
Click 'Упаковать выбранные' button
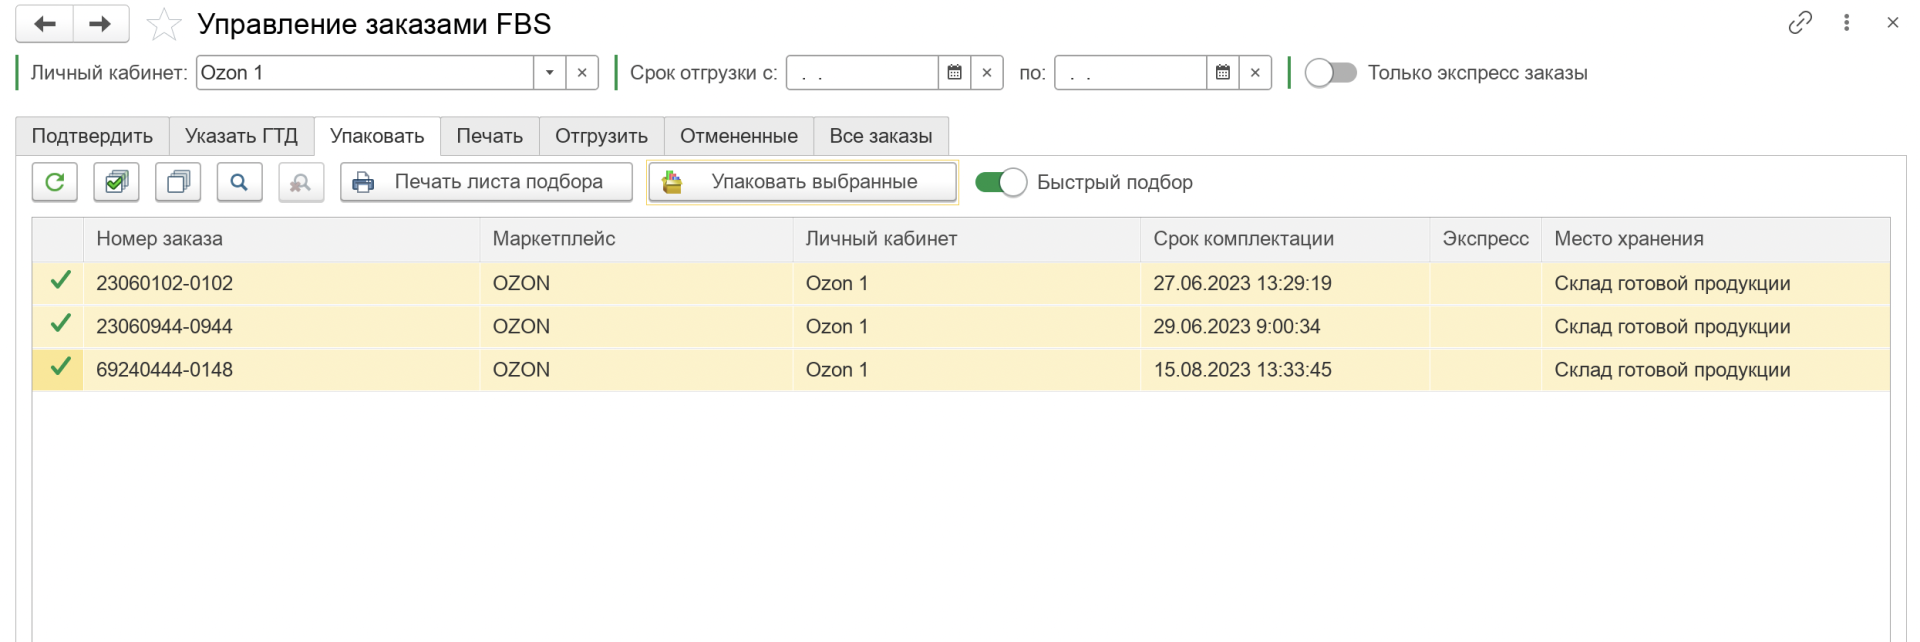(802, 182)
